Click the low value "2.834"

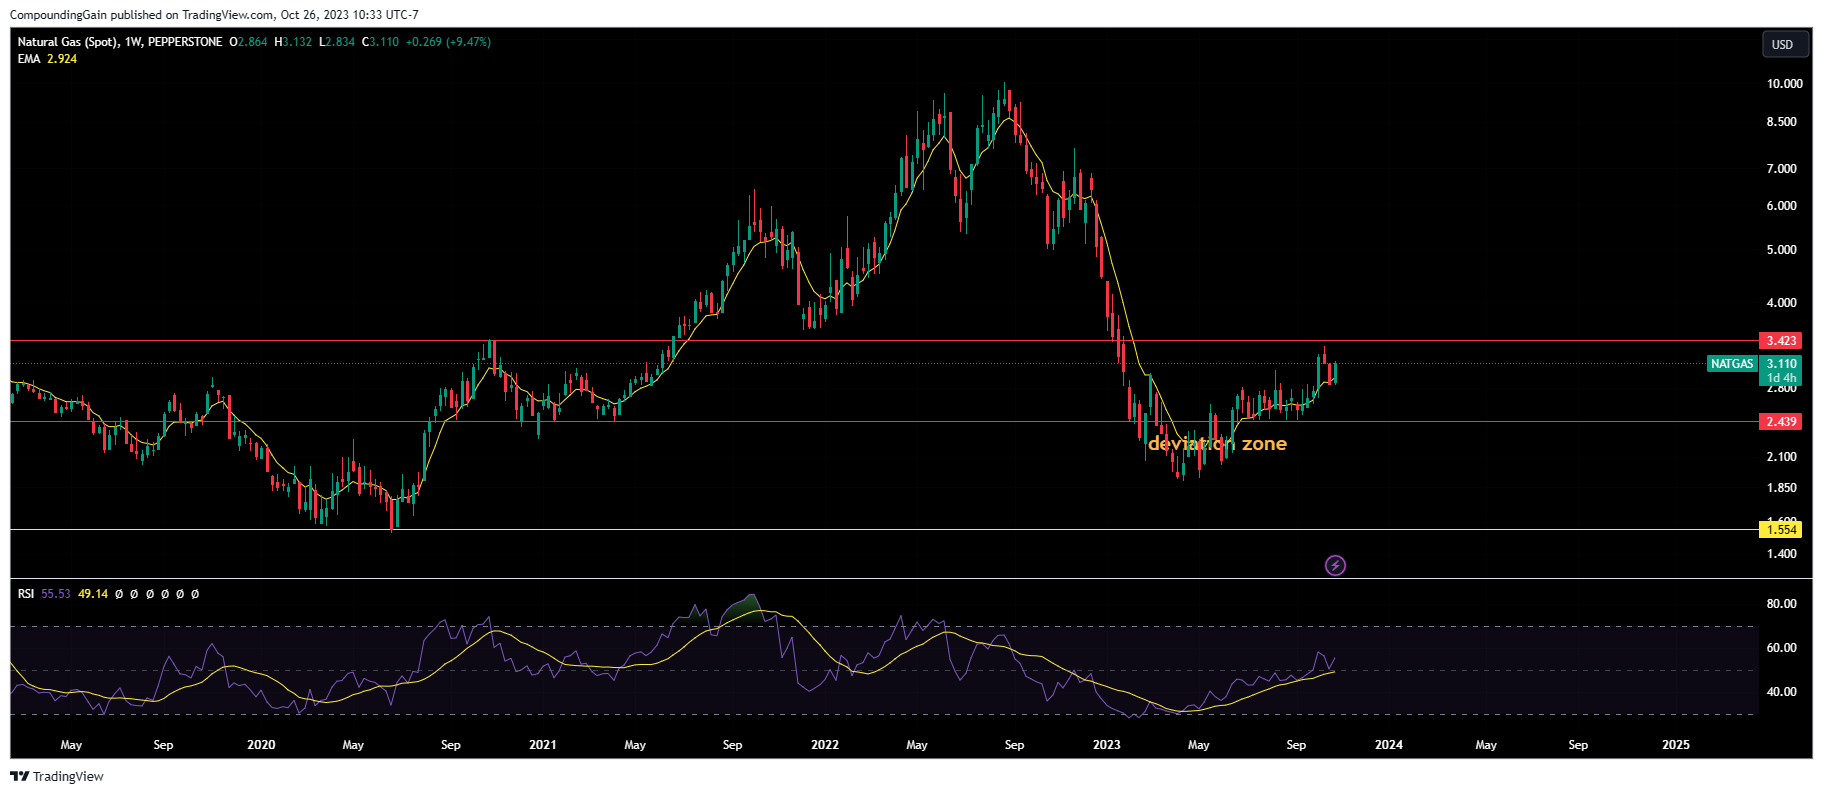point(340,42)
